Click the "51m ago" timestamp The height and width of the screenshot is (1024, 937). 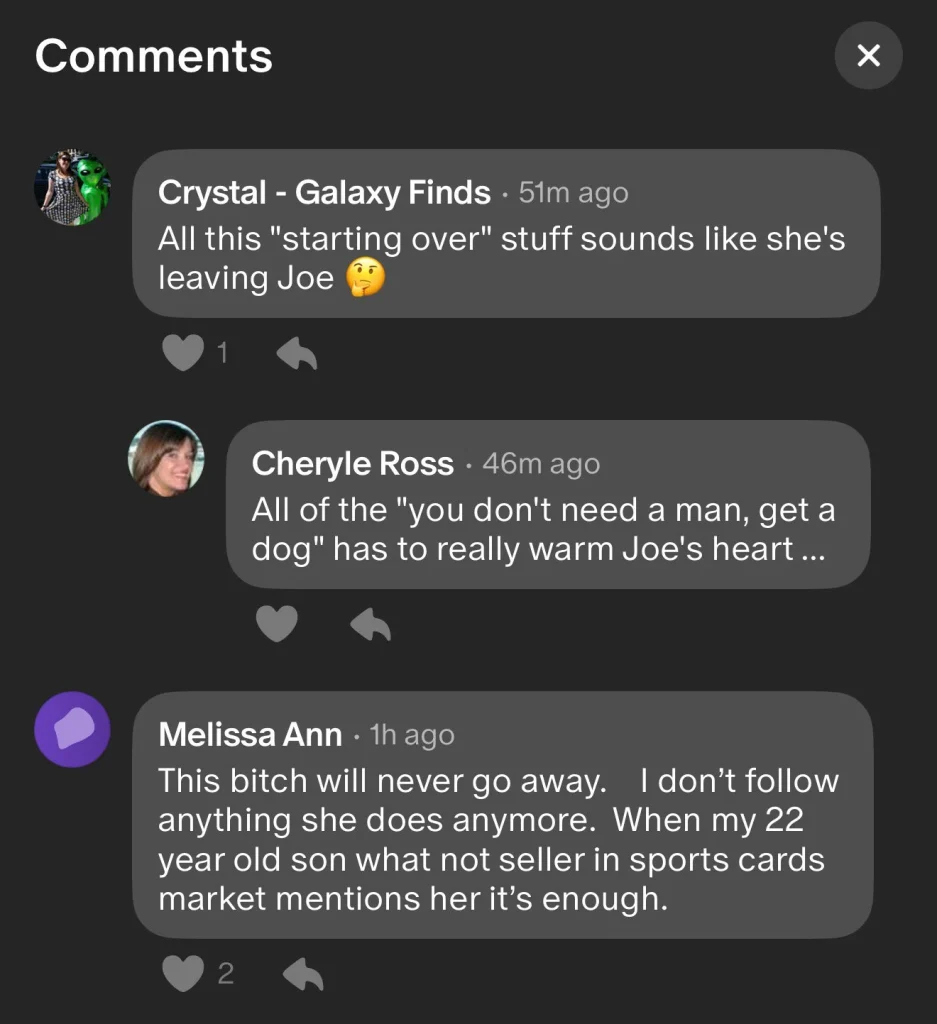[x=573, y=193]
